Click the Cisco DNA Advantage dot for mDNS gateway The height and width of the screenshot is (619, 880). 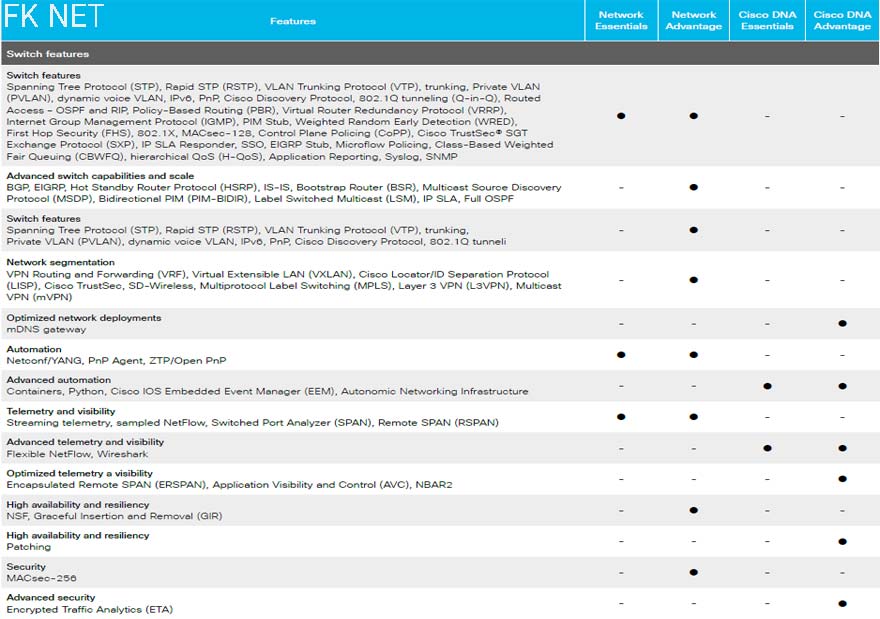click(x=842, y=323)
